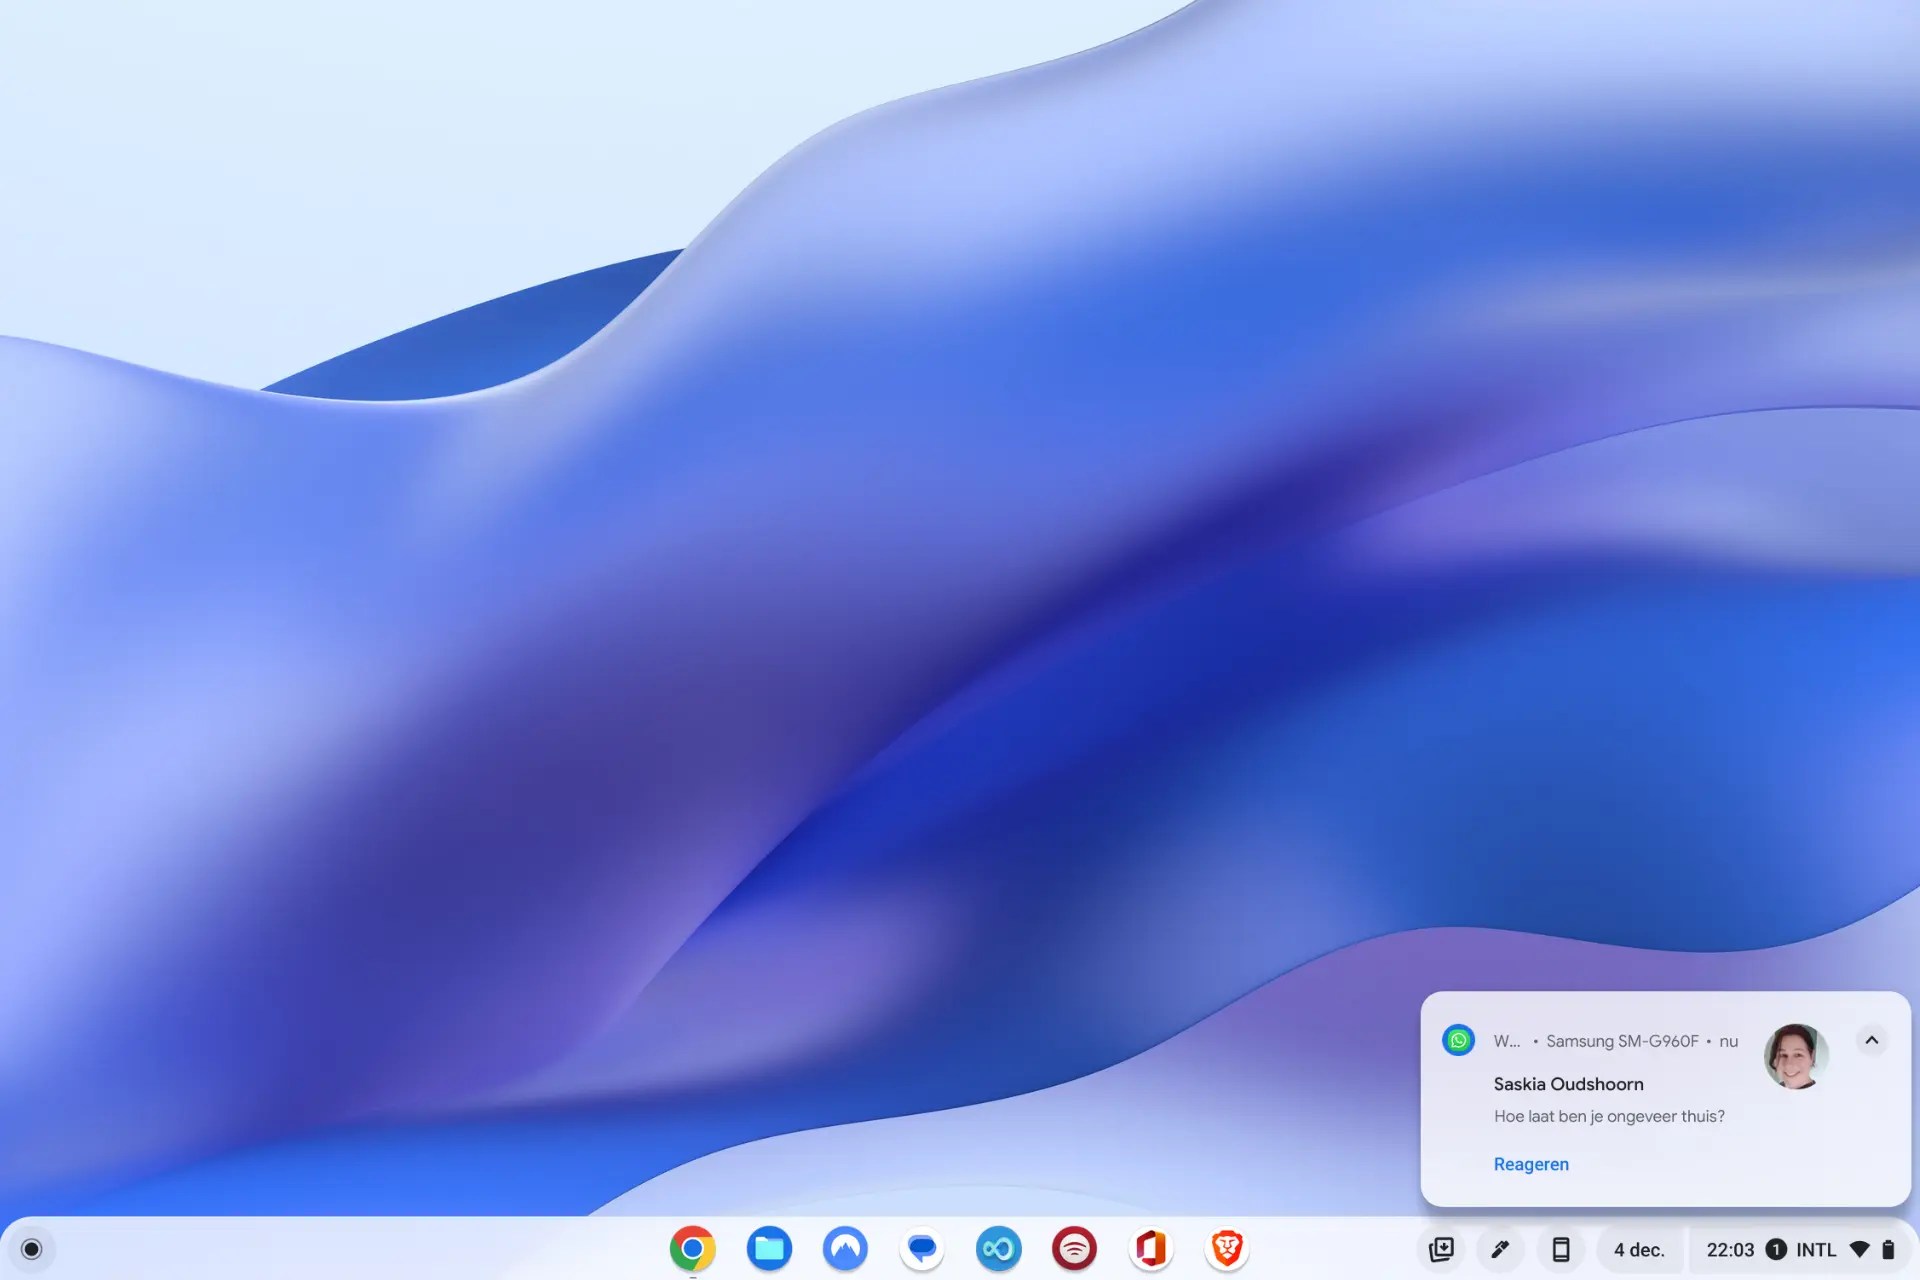Open Phone Hub from the status tray
Image resolution: width=1920 pixels, height=1280 pixels.
(1561, 1248)
